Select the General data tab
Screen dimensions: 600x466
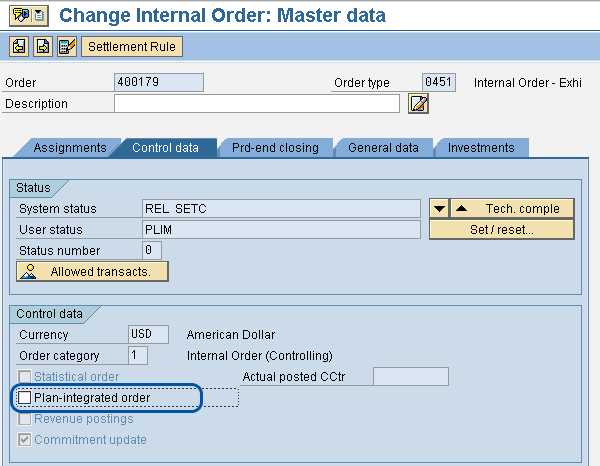click(x=383, y=148)
